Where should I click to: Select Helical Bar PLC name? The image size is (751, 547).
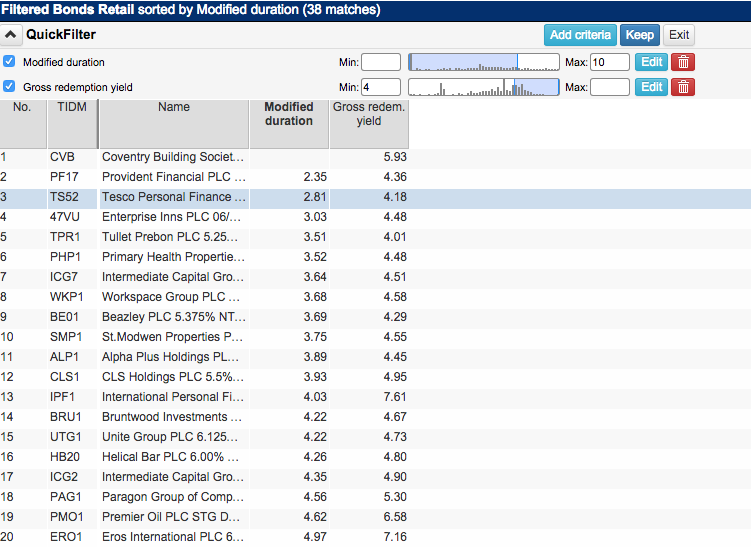tap(173, 457)
